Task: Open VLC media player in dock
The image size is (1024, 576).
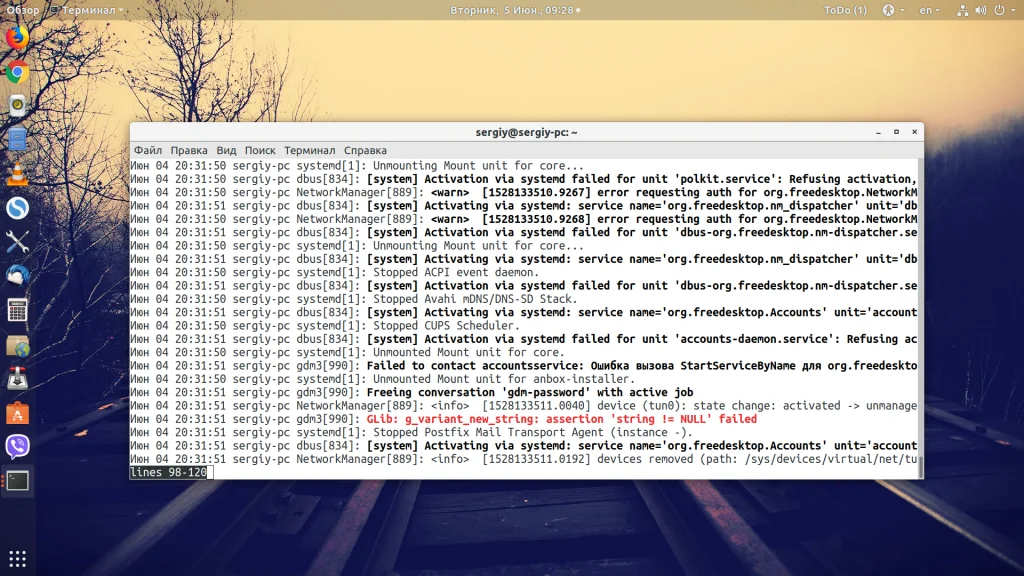Action: pyautogui.click(x=18, y=174)
